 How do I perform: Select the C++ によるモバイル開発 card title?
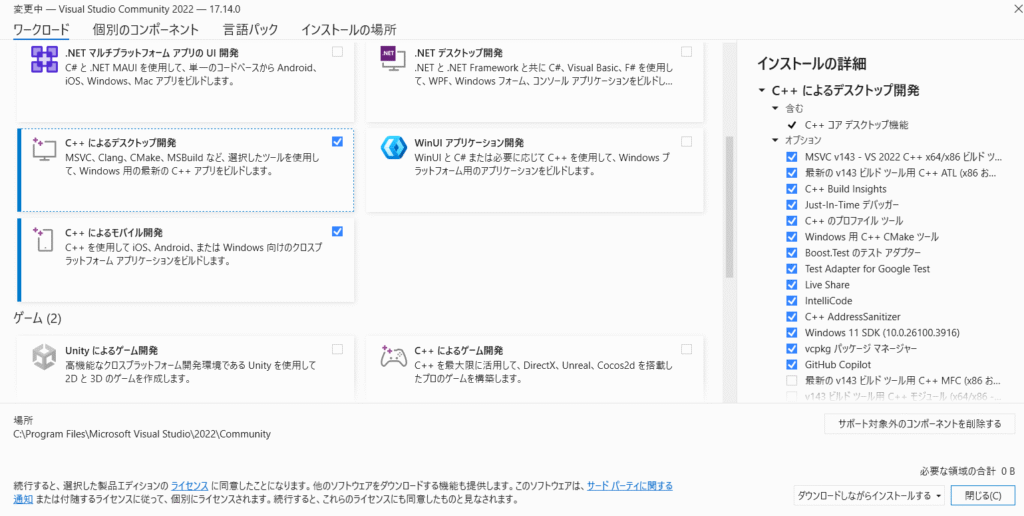point(114,233)
